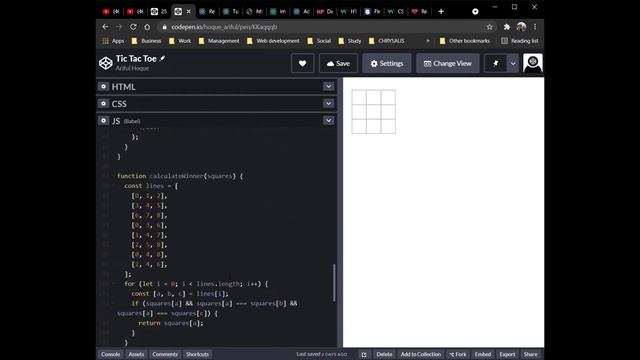Click the HTML panel header
Viewport: 640px width, 360px height.
pyautogui.click(x=216, y=87)
